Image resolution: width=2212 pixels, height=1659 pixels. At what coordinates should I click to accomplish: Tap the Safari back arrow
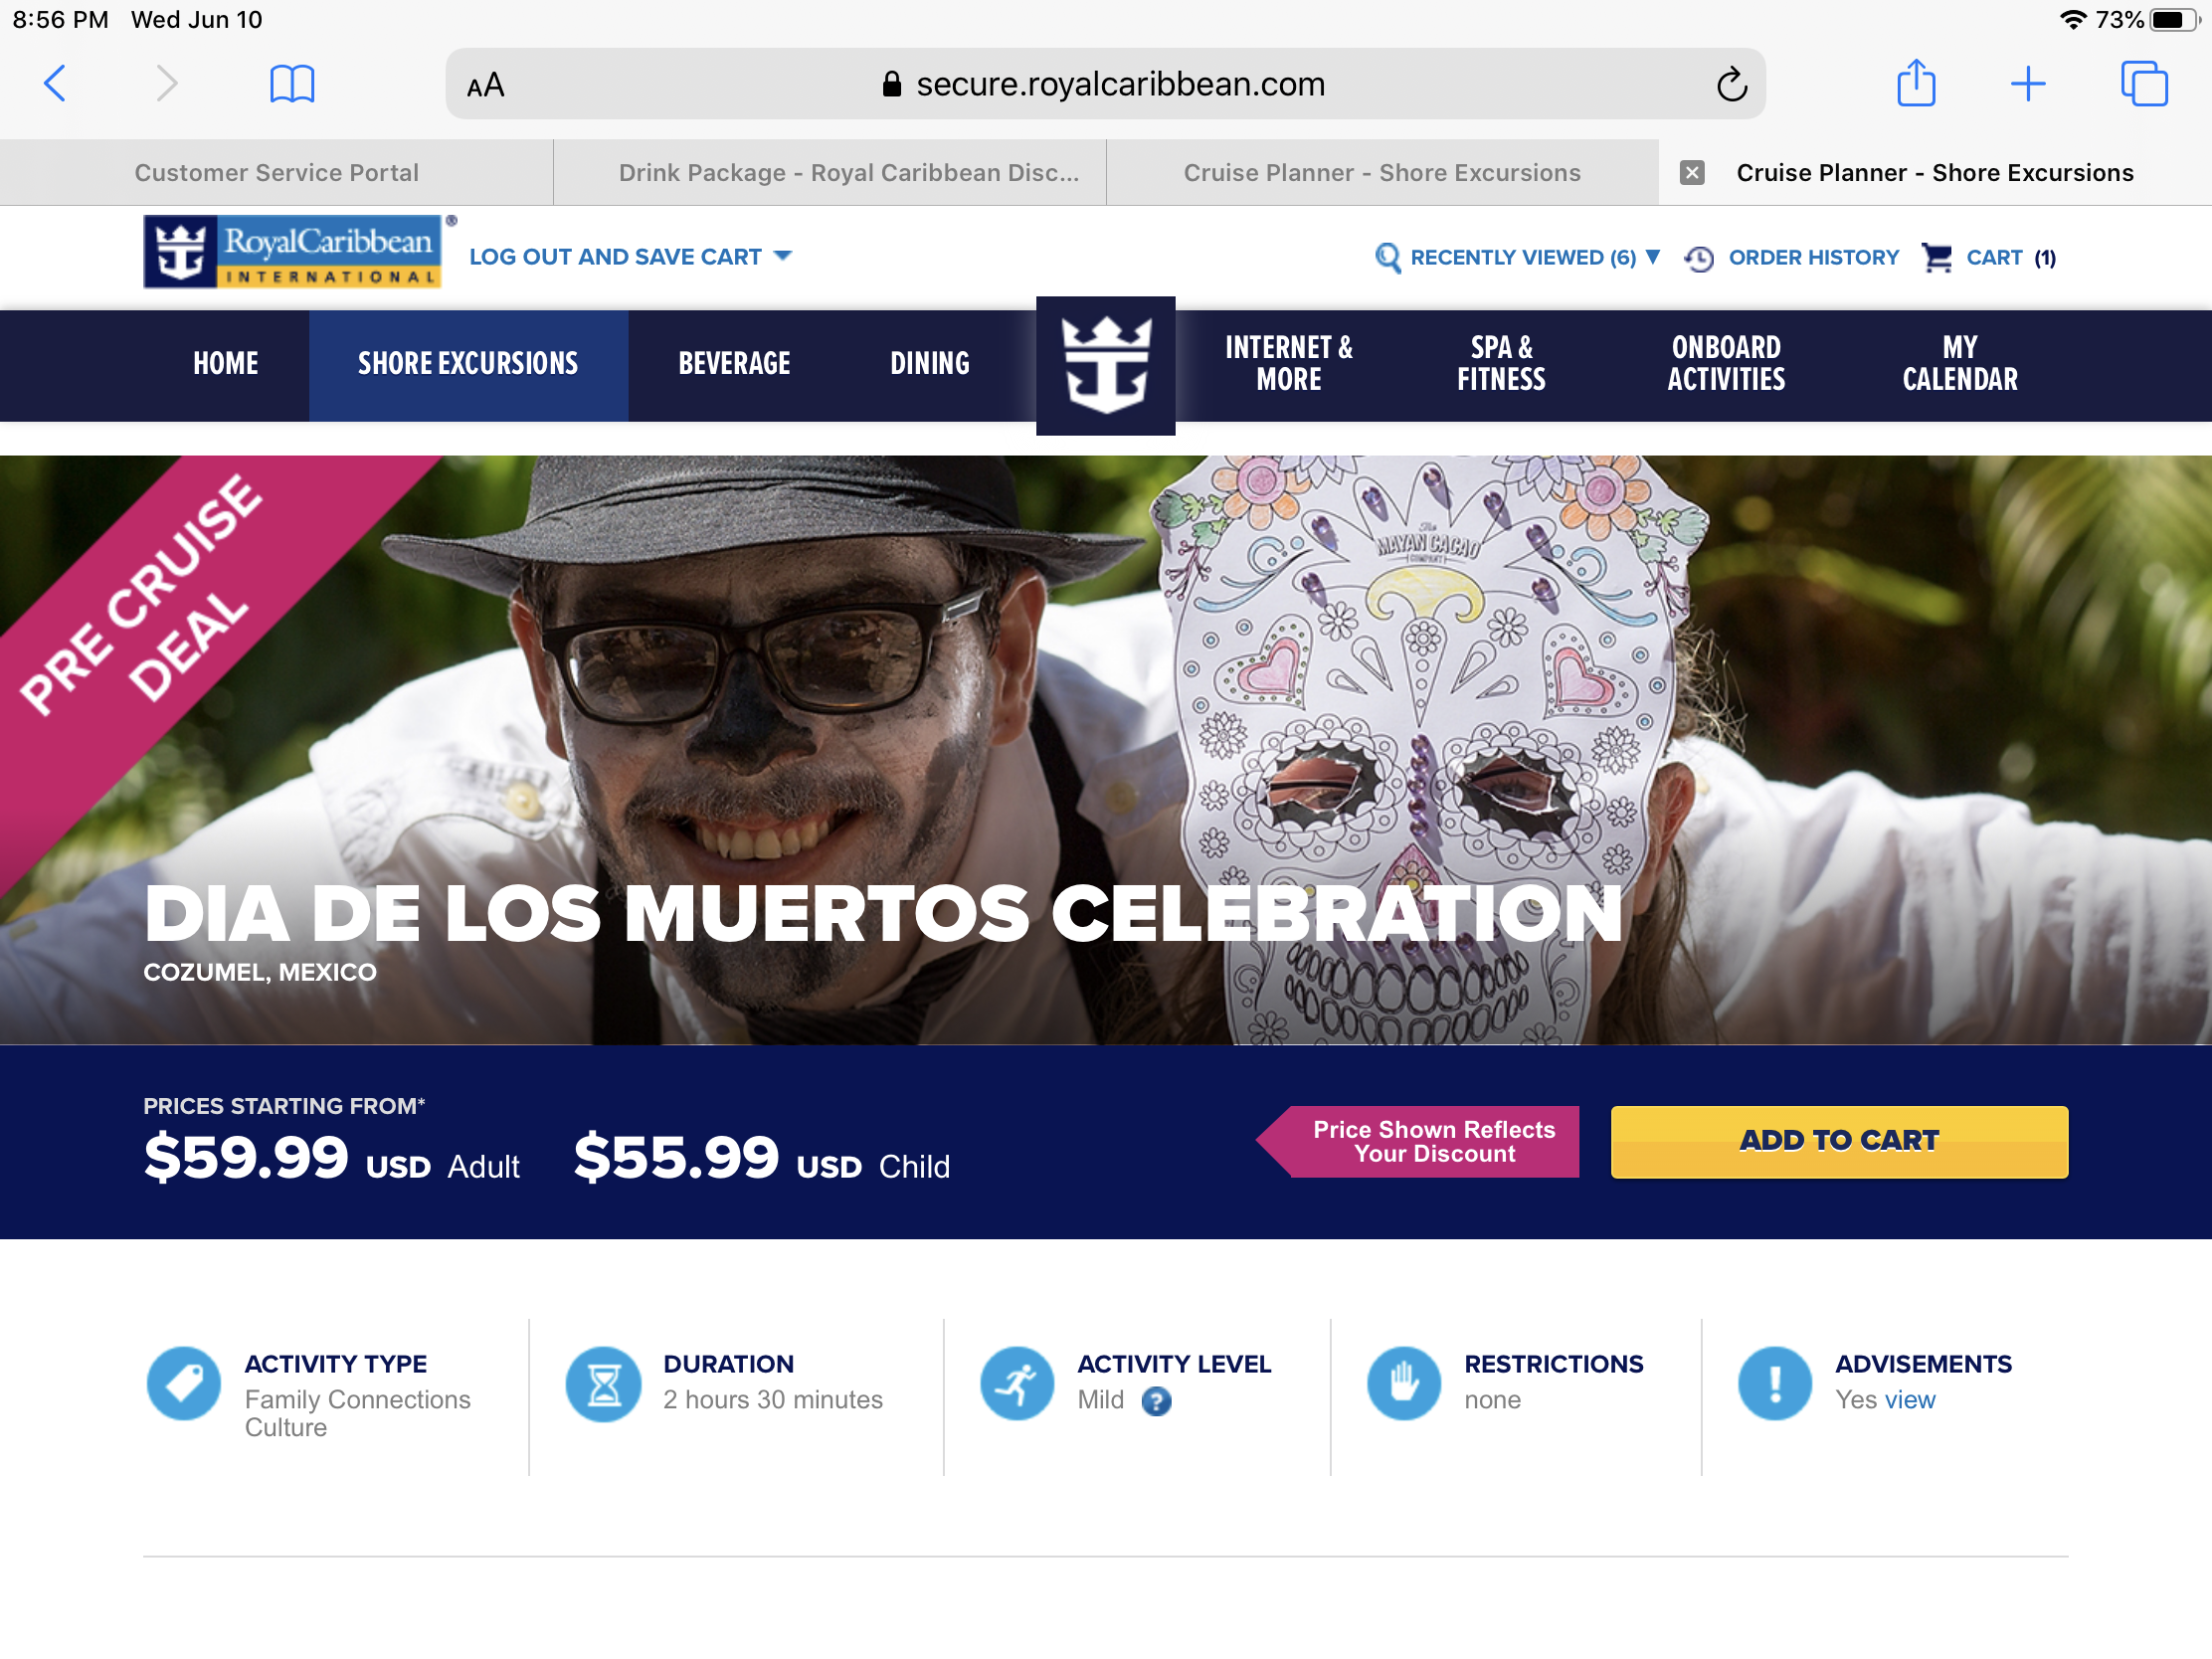[x=55, y=84]
